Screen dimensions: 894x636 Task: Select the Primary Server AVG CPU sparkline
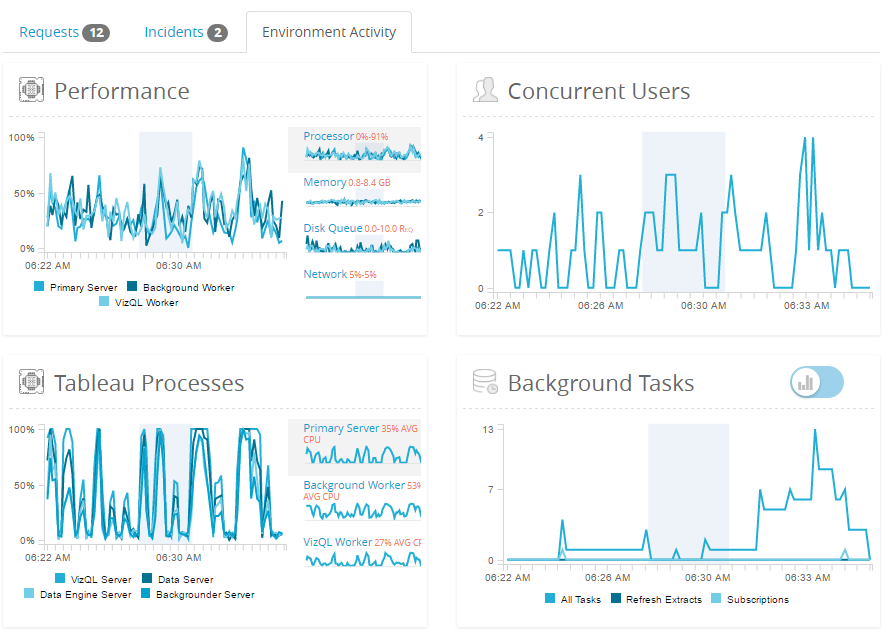click(x=354, y=447)
